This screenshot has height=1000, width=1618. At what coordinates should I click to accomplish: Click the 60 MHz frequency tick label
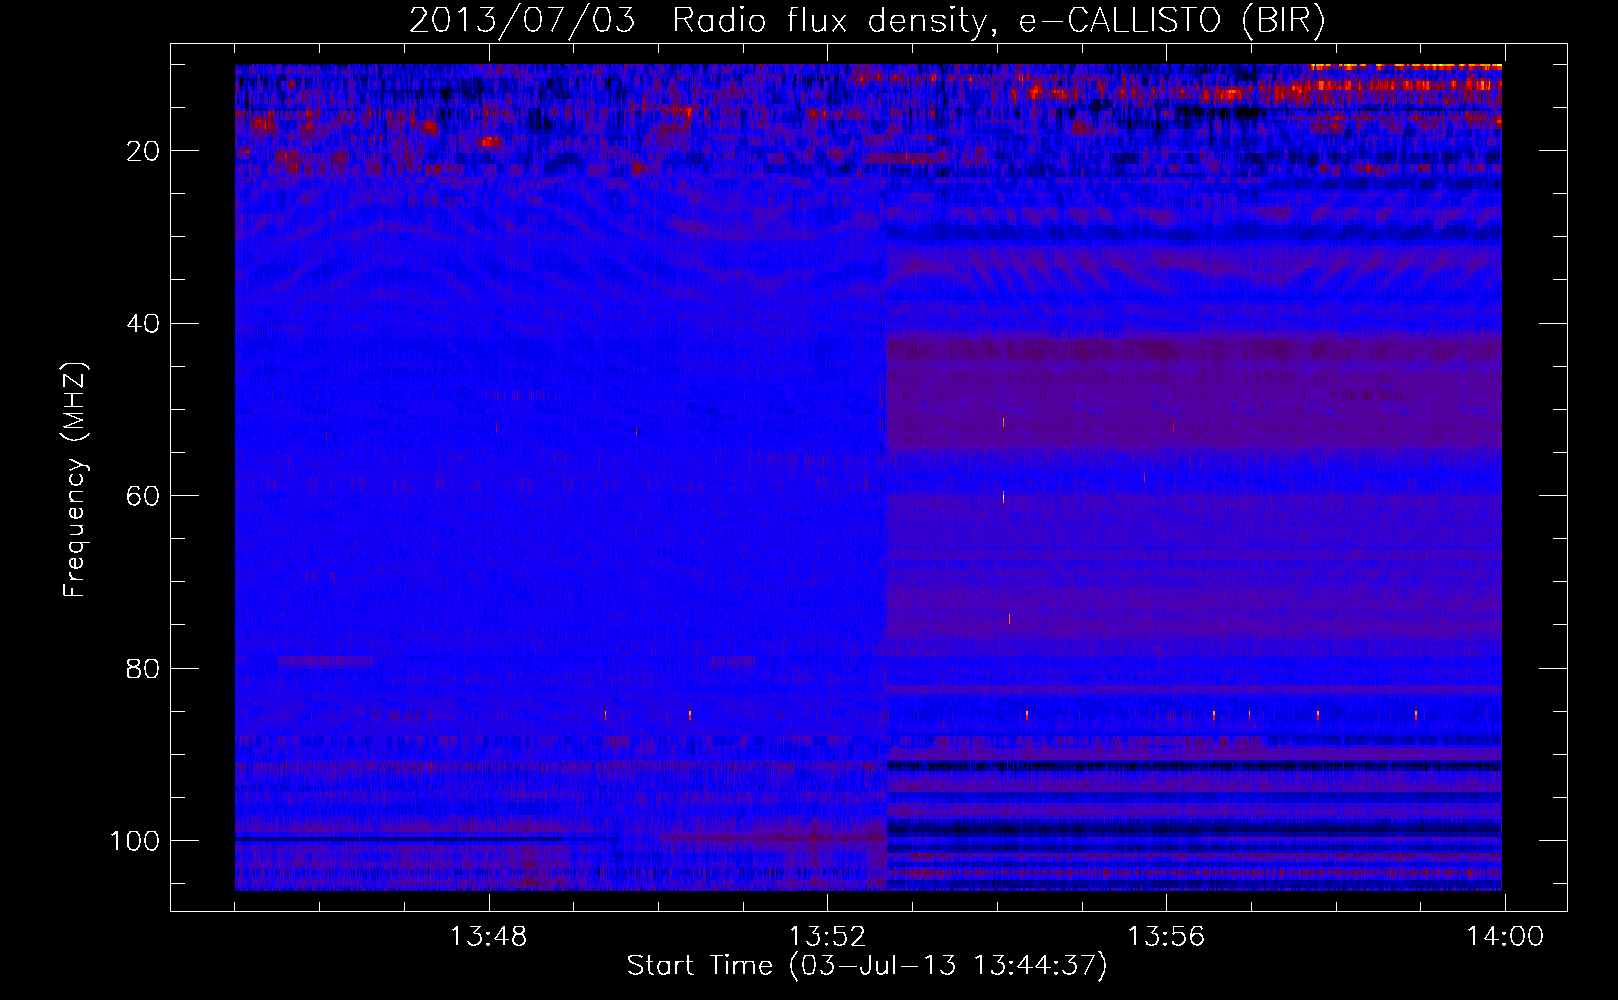[144, 496]
